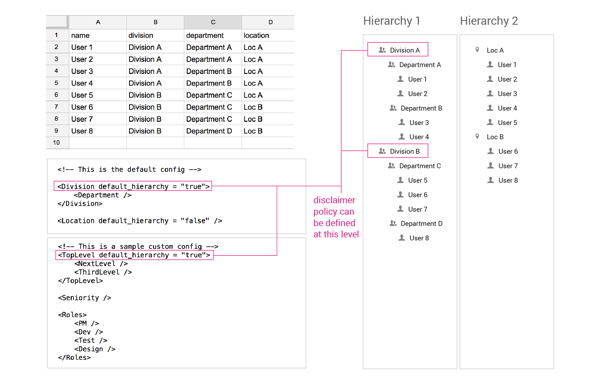Click the person icon beside User 5 in Hierarchy 2
Image resolution: width=600 pixels, height=384 pixels.
490,122
